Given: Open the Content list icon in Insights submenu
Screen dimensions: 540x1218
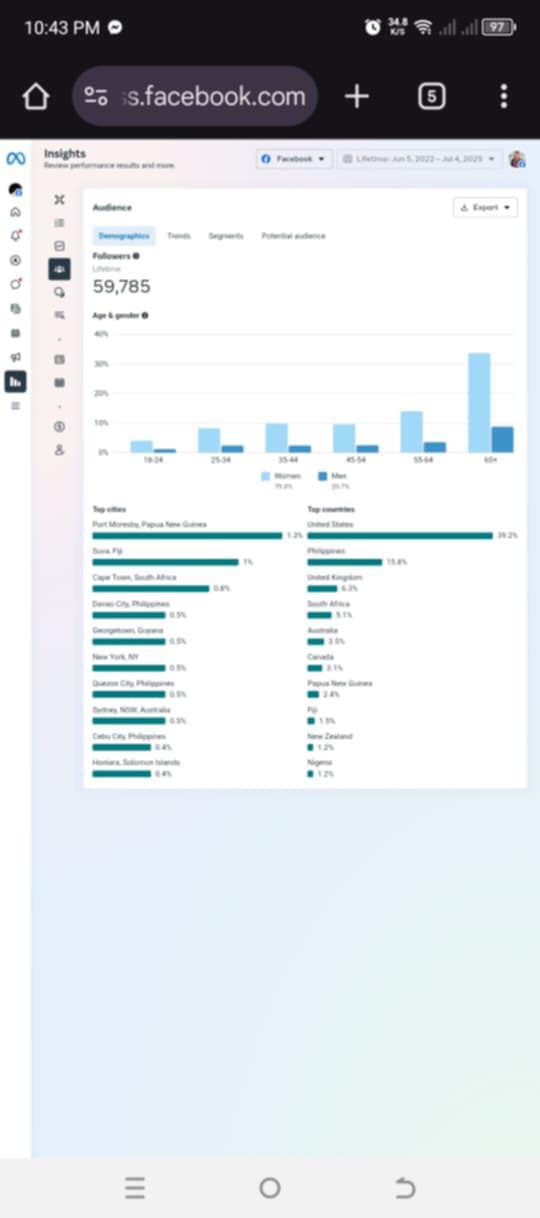Looking at the screenshot, I should [x=59, y=382].
